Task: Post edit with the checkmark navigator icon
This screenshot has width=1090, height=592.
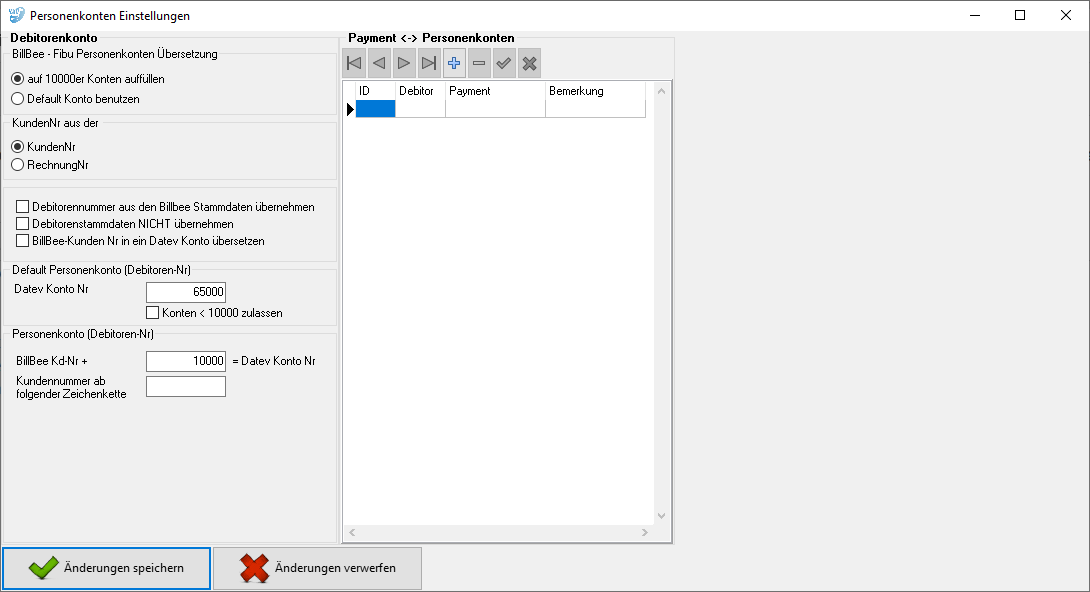Action: [505, 63]
